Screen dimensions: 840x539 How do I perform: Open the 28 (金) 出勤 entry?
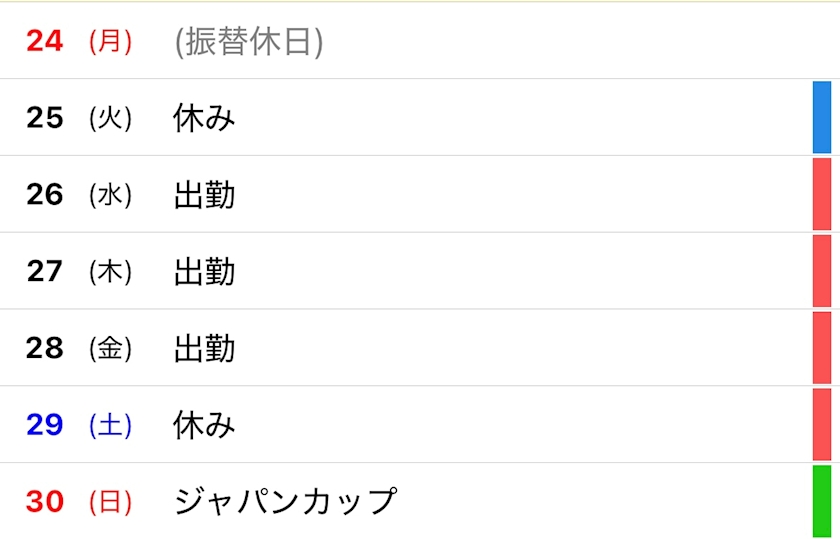pos(204,348)
